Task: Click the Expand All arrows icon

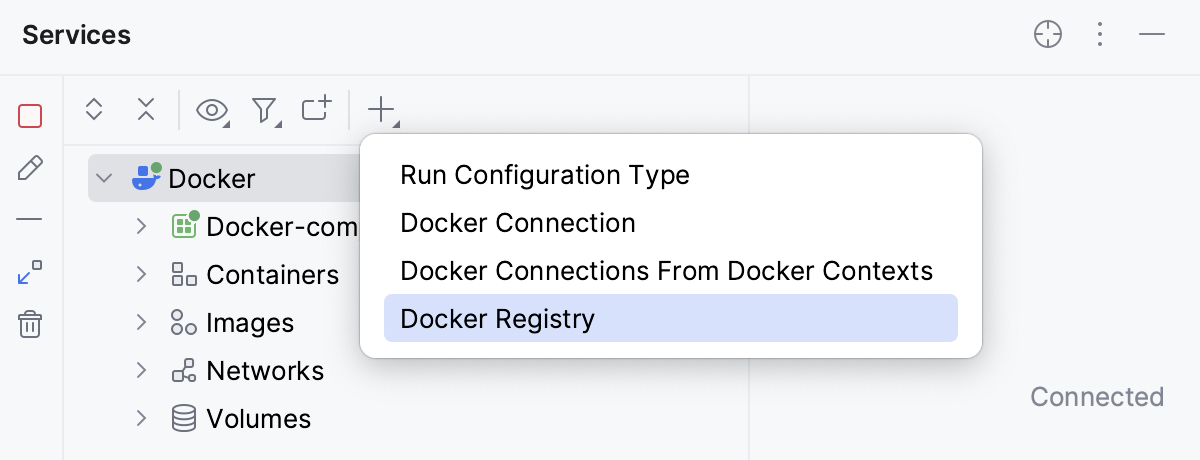Action: [x=94, y=110]
